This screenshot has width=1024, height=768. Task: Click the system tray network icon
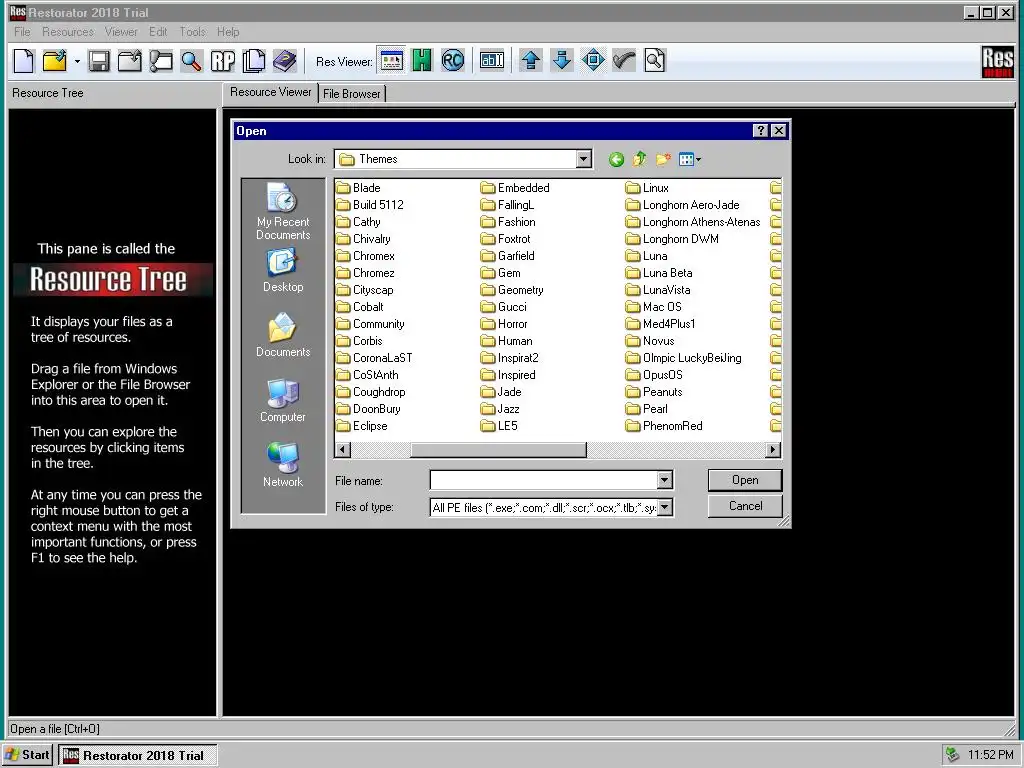click(953, 755)
